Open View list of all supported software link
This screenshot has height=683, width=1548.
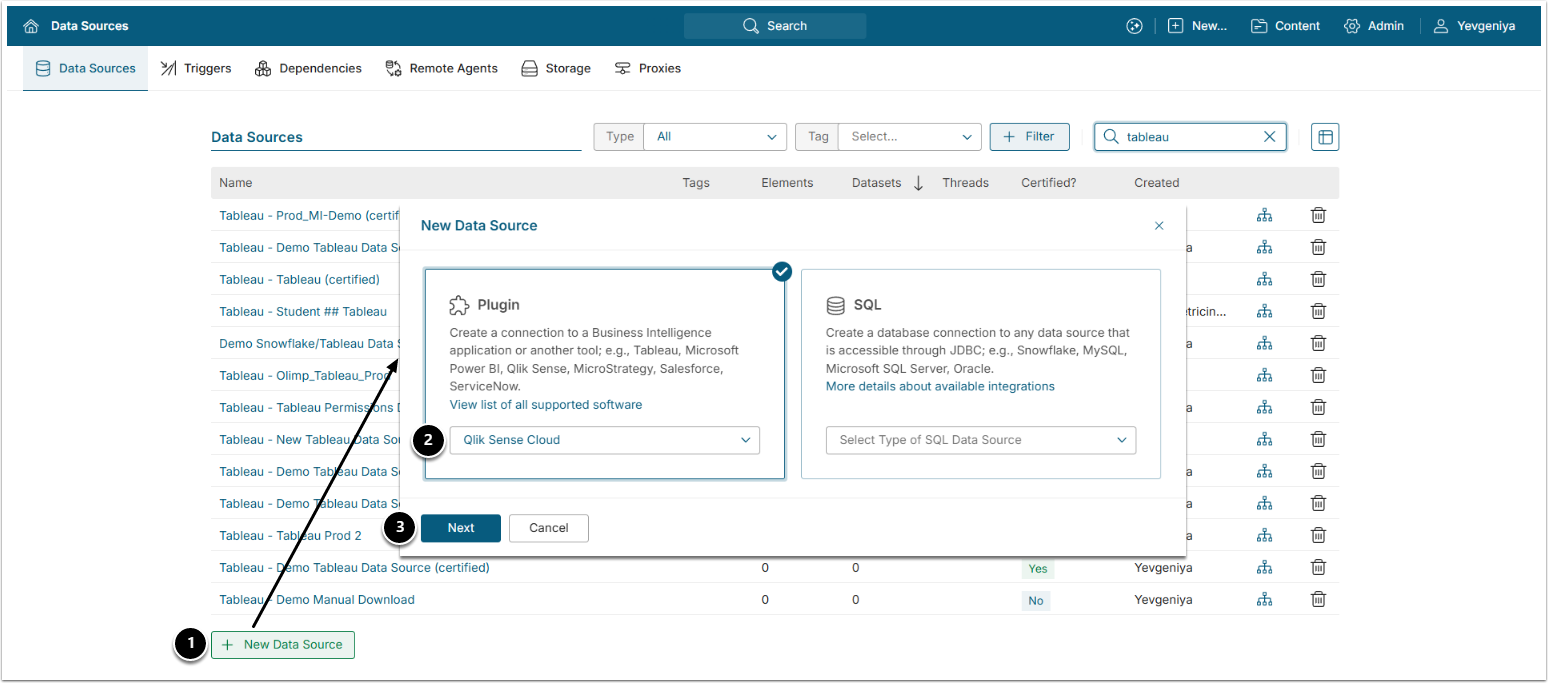(x=545, y=405)
